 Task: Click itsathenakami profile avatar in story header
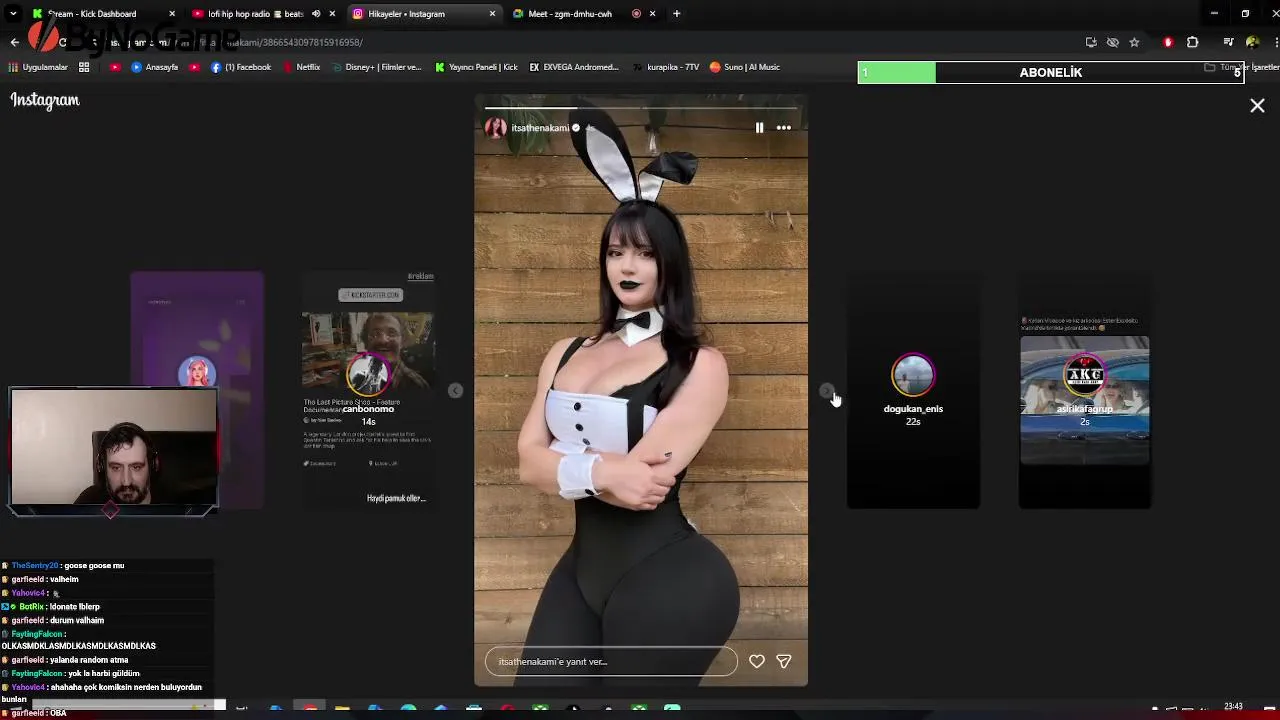tap(495, 128)
